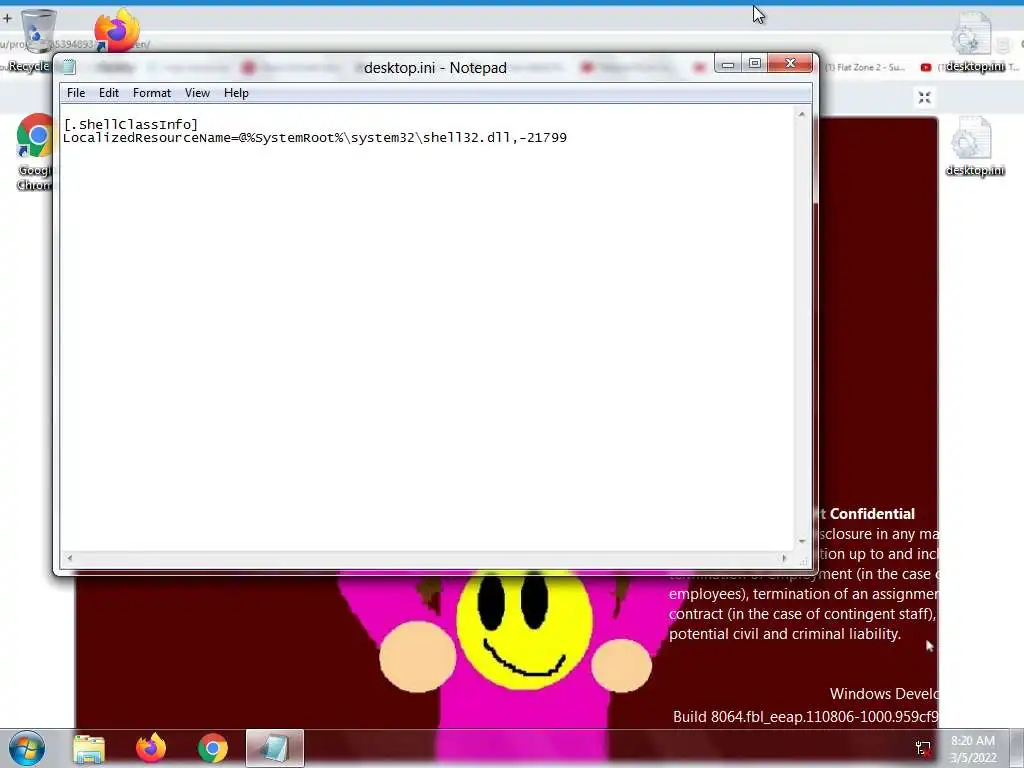This screenshot has width=1024, height=768.
Task: Open the Format menu in Notepad
Action: click(152, 93)
